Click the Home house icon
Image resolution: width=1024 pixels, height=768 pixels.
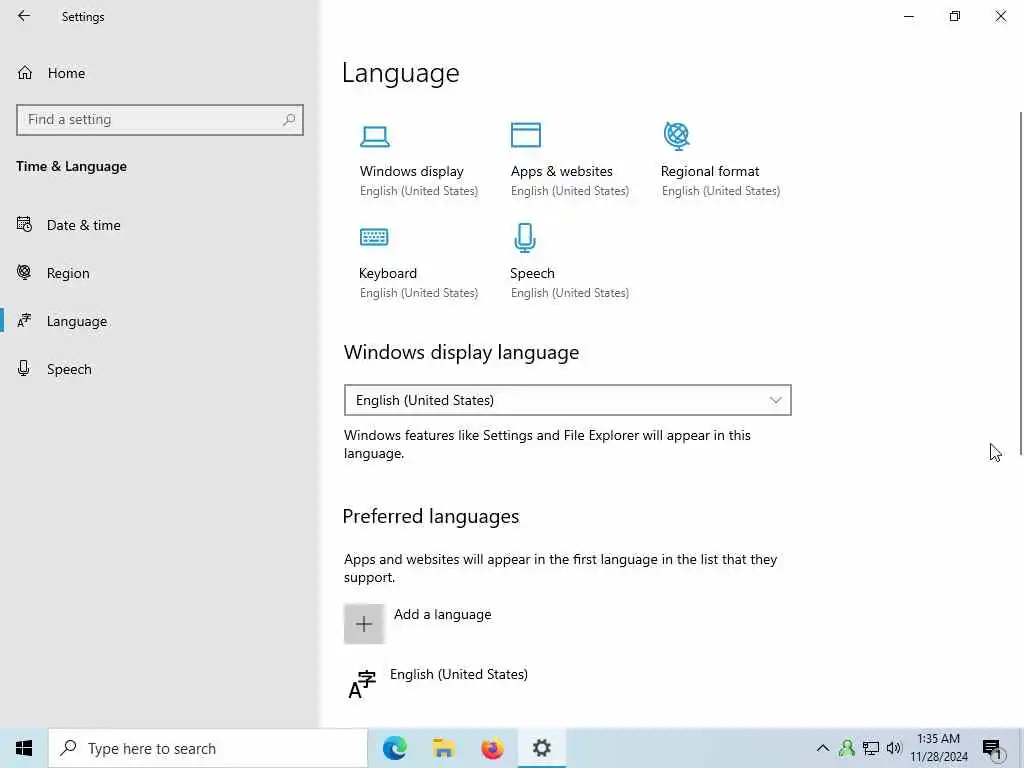click(25, 73)
